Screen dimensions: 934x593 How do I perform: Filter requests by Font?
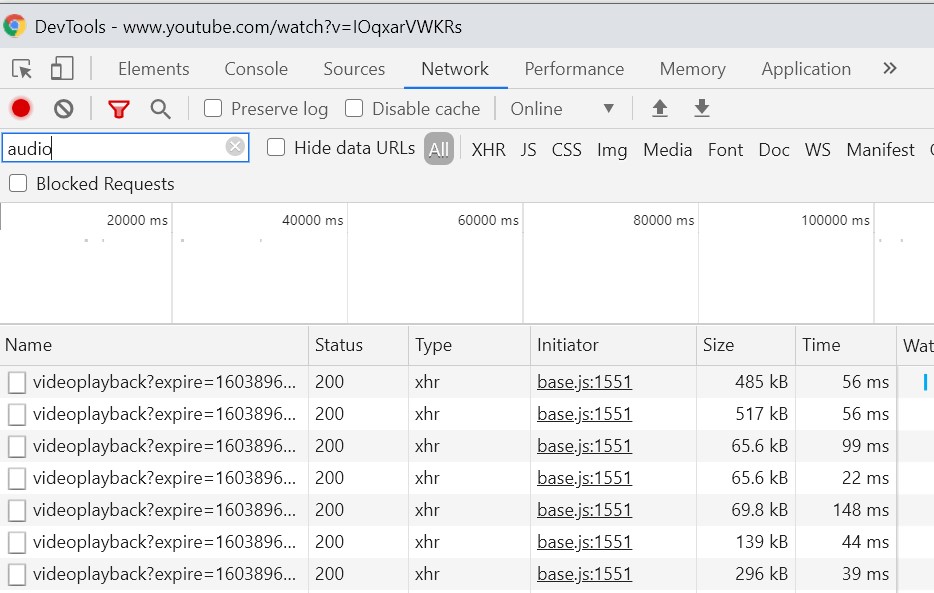pos(726,149)
